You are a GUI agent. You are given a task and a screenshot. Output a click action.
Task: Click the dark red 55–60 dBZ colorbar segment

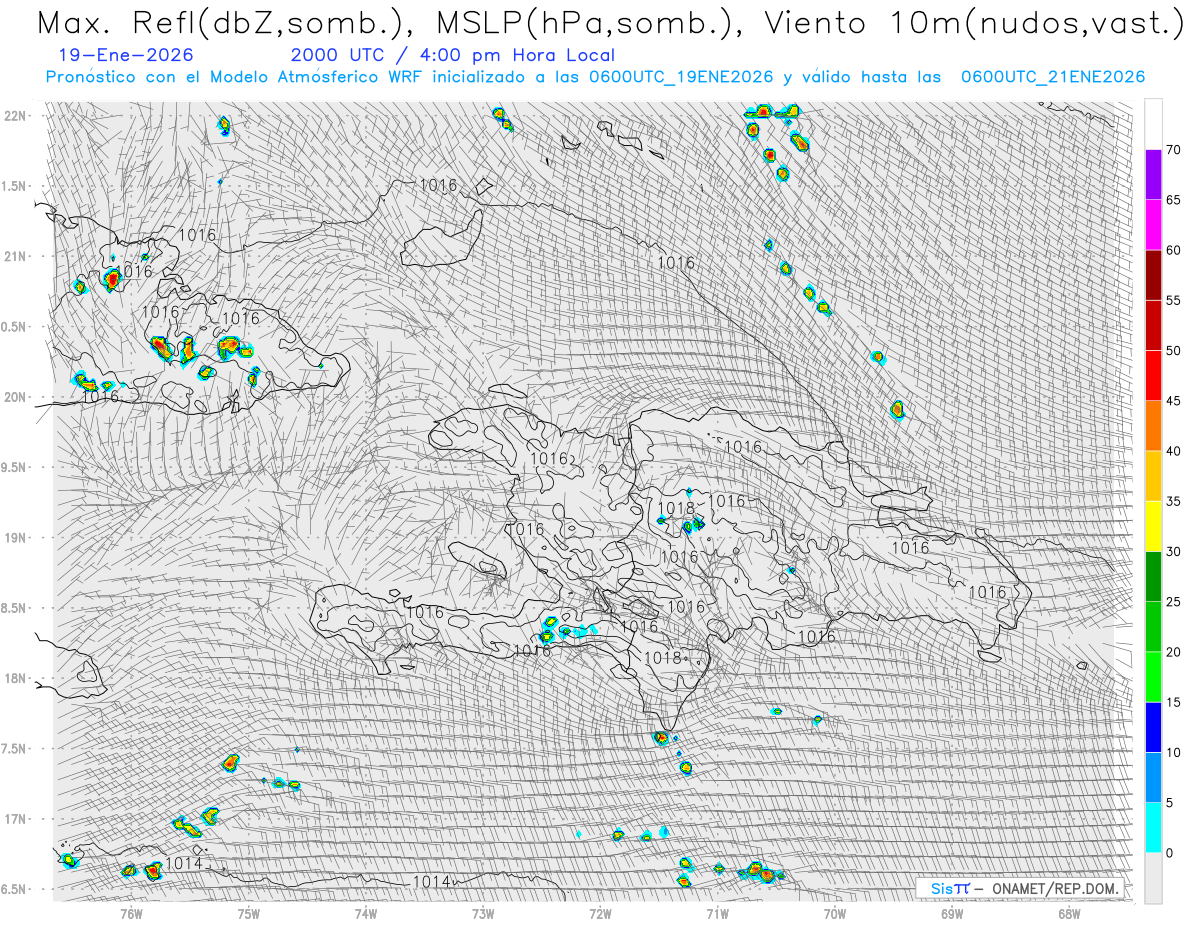click(1154, 275)
